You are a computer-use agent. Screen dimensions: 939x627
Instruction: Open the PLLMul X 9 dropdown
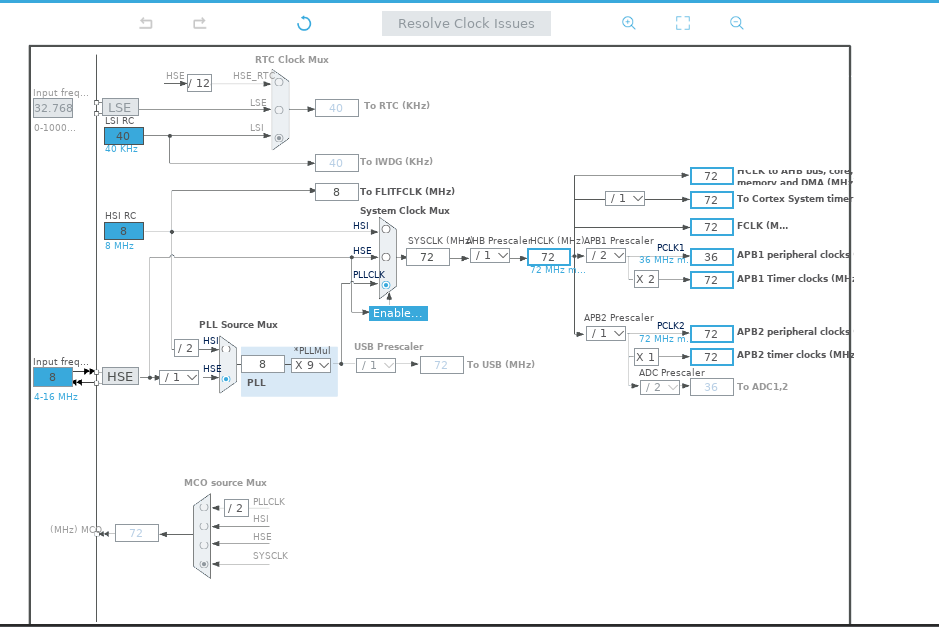(x=311, y=365)
